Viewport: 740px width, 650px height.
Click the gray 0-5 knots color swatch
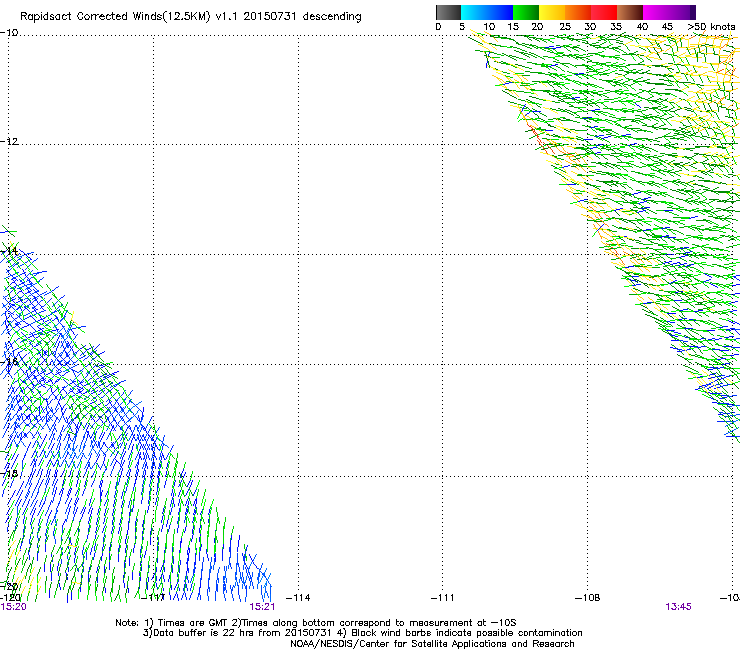(448, 12)
